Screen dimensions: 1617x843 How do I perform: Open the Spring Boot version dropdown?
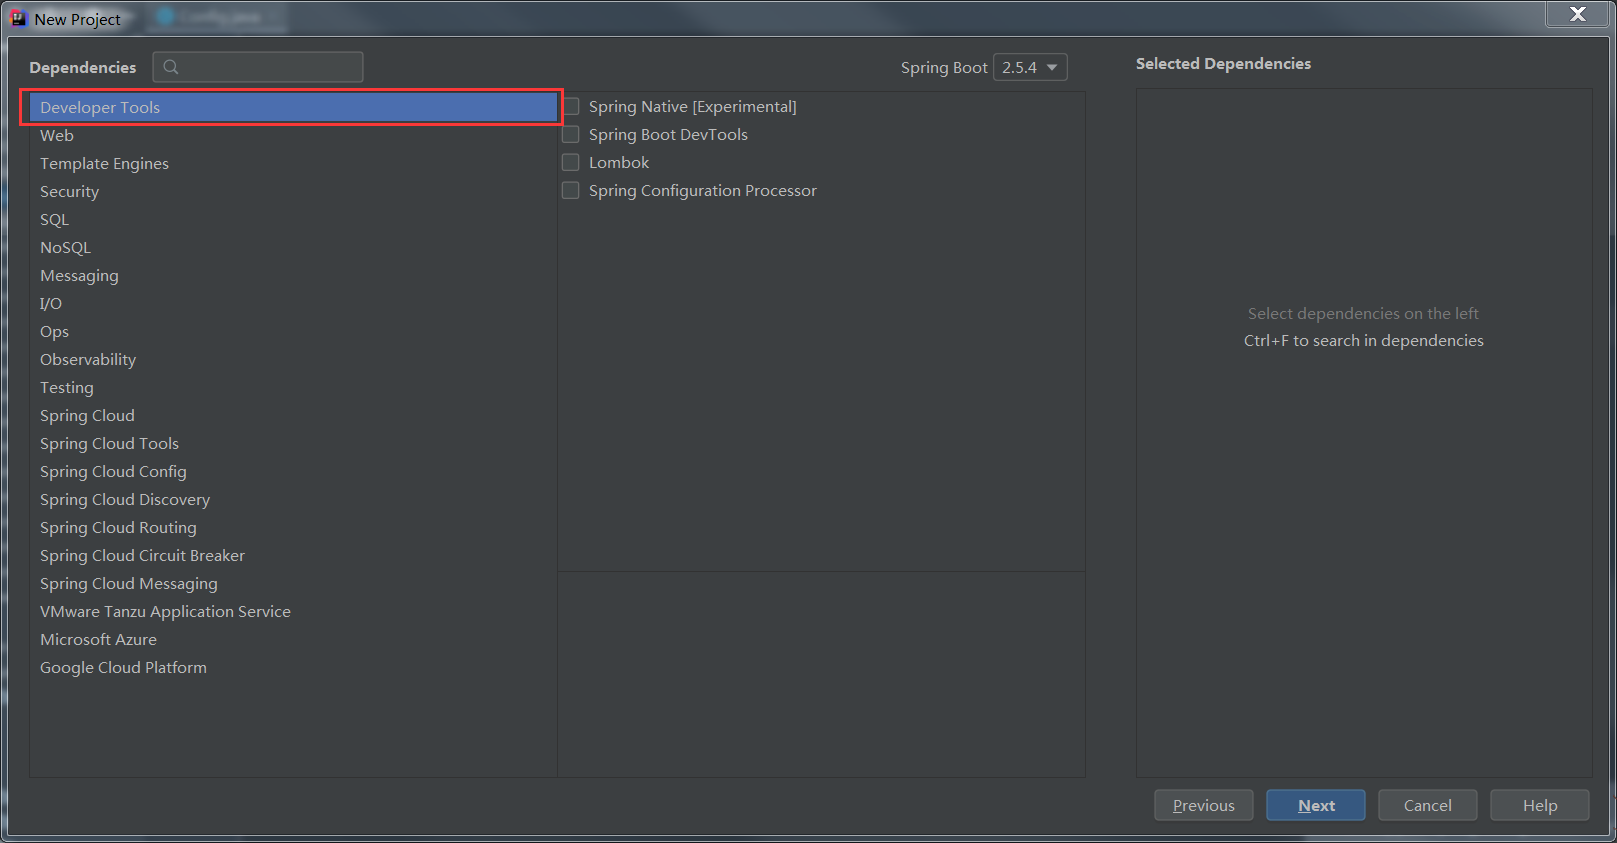point(1030,67)
